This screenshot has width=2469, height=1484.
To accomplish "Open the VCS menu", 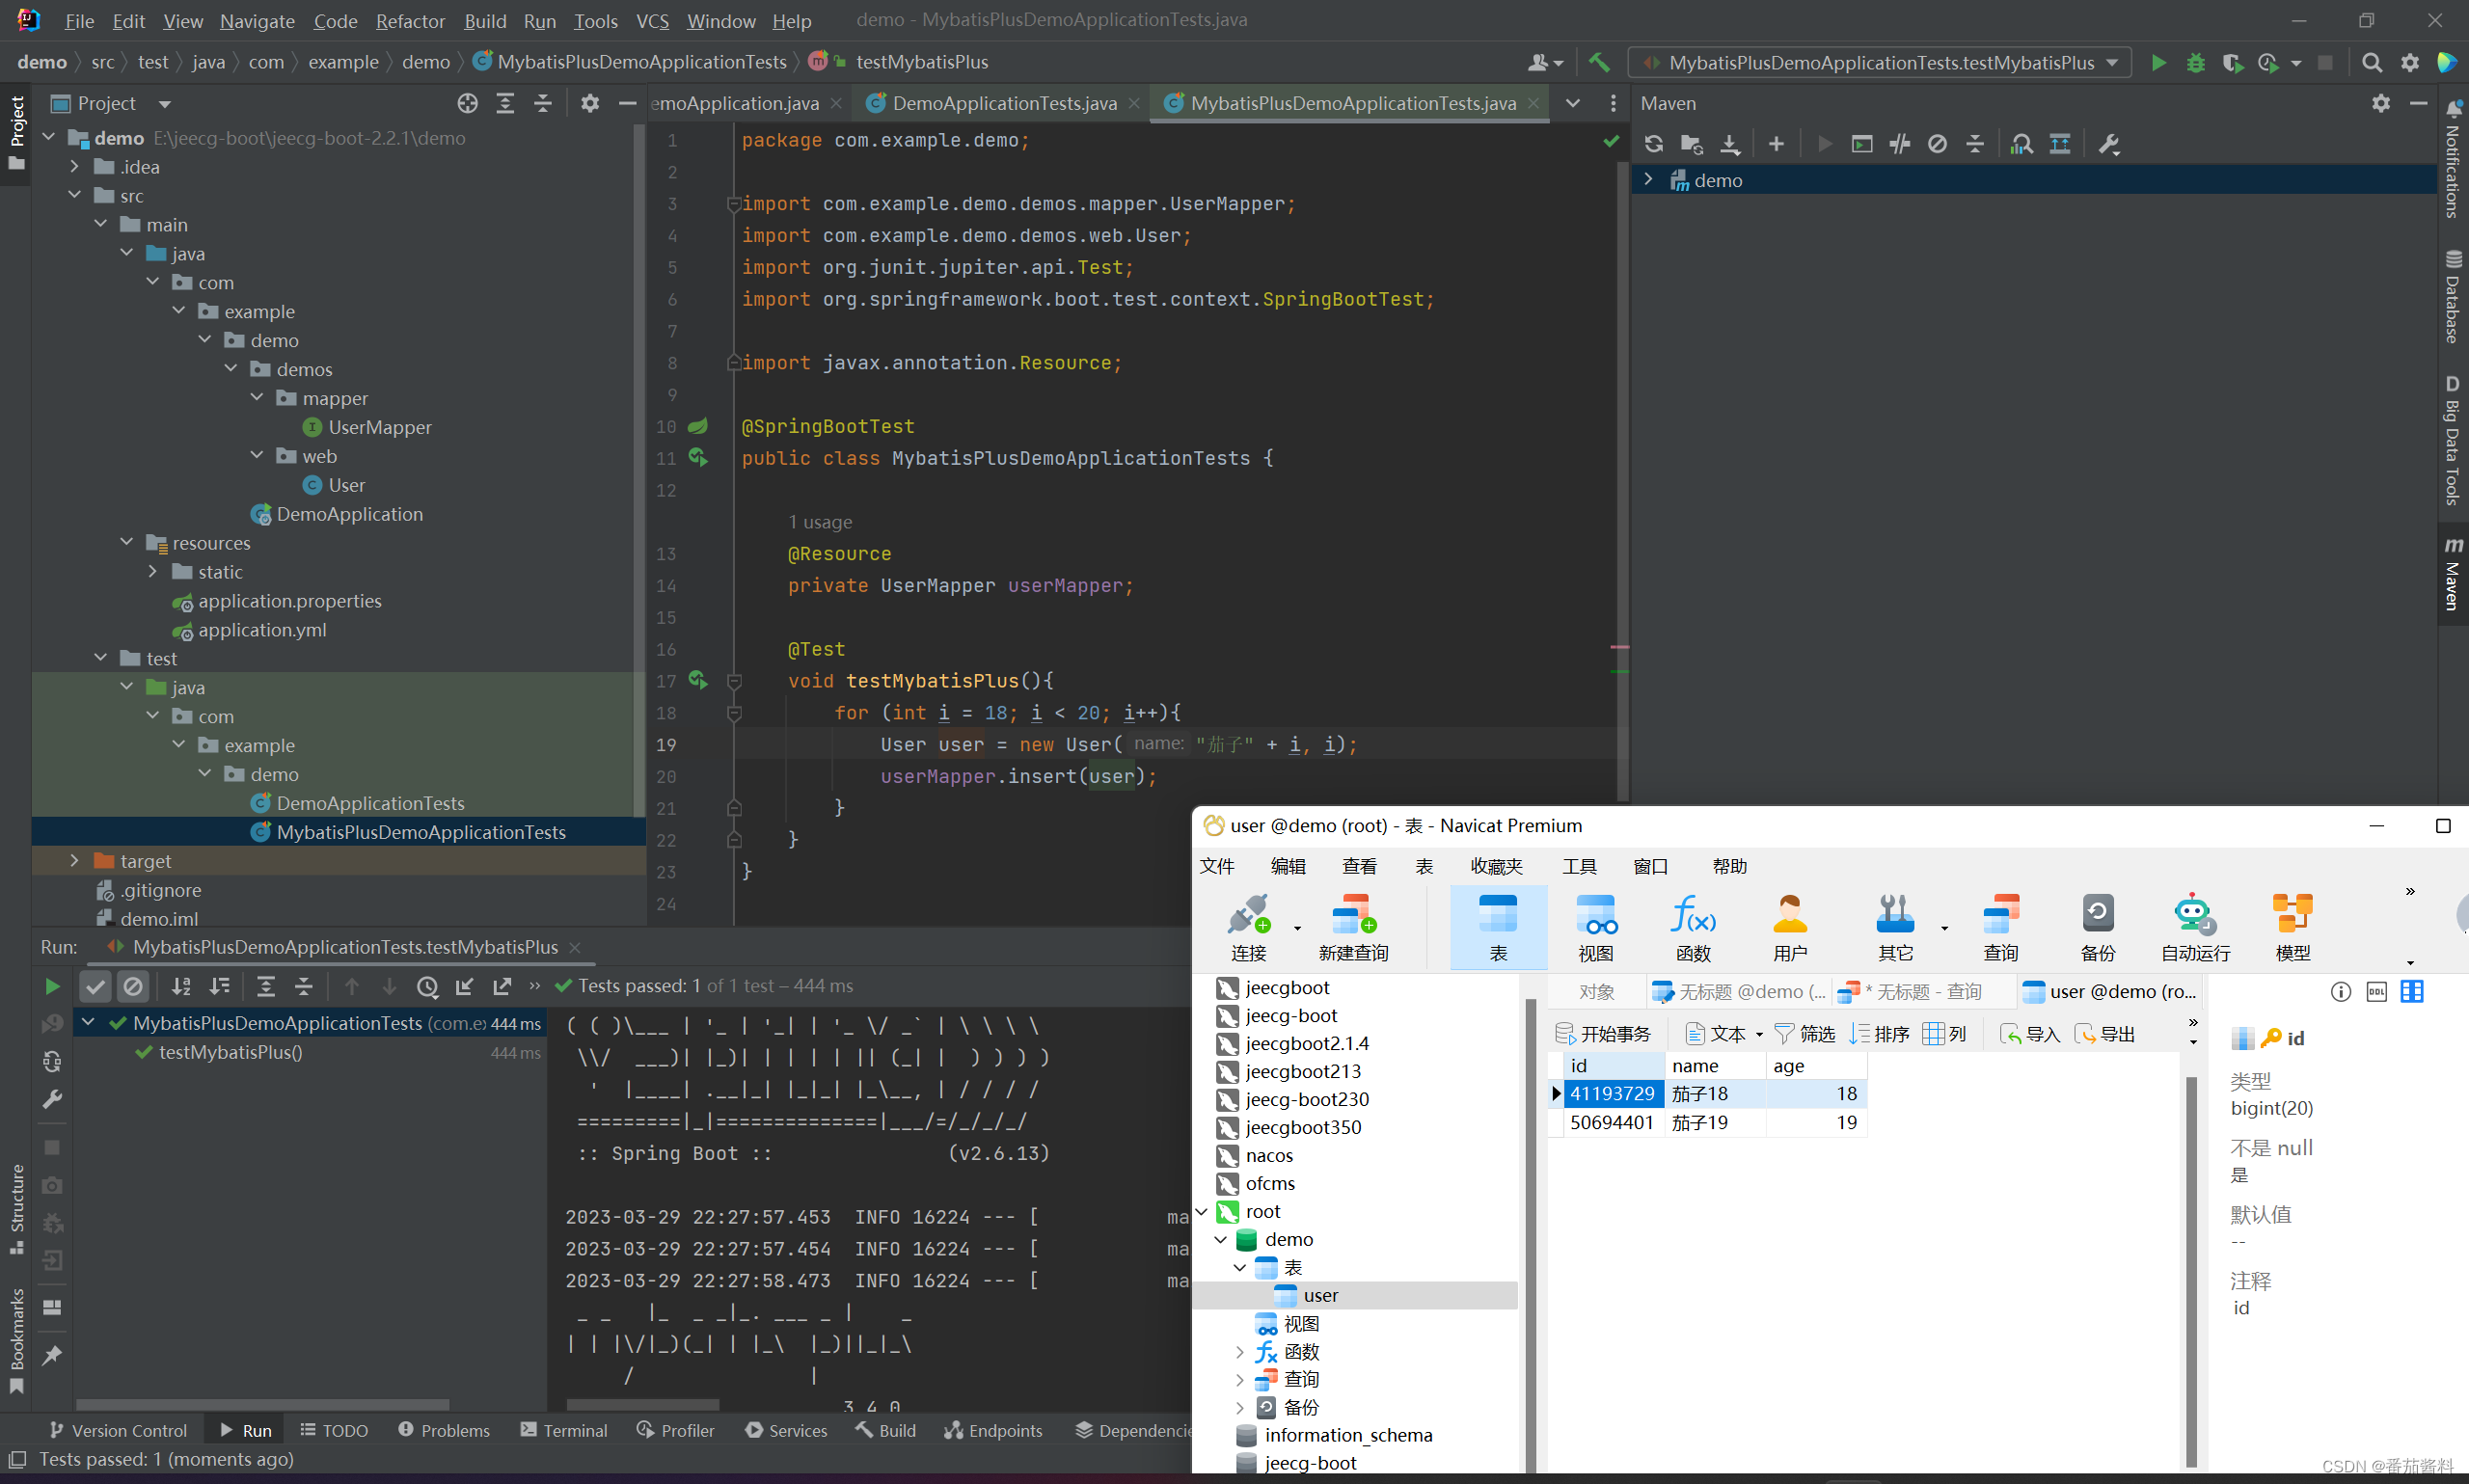I will pyautogui.click(x=652, y=21).
